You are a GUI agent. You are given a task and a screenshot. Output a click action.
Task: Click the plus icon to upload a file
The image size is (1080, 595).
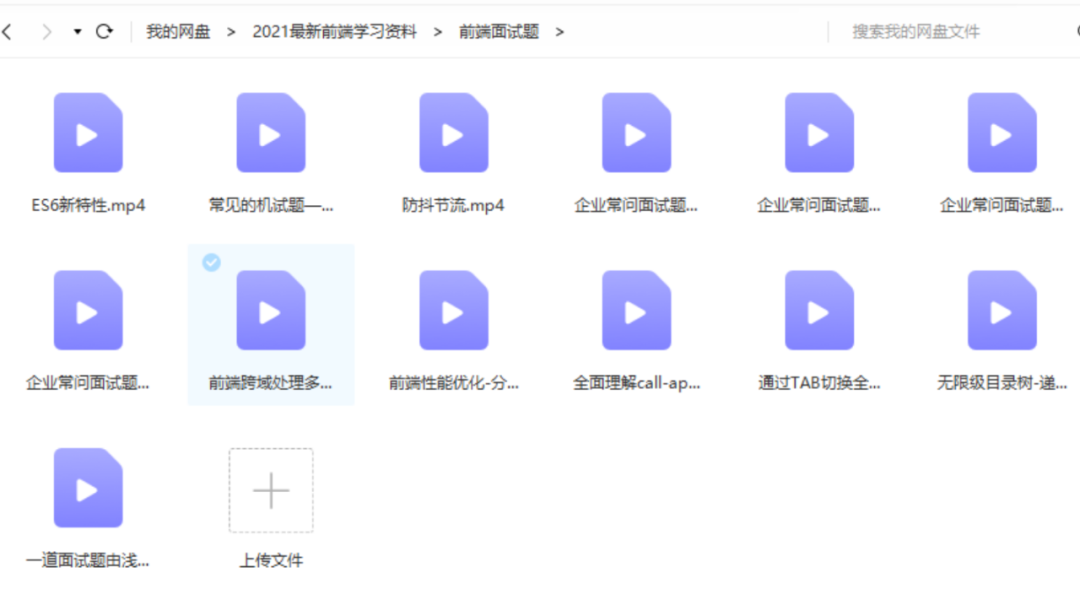[270, 490]
